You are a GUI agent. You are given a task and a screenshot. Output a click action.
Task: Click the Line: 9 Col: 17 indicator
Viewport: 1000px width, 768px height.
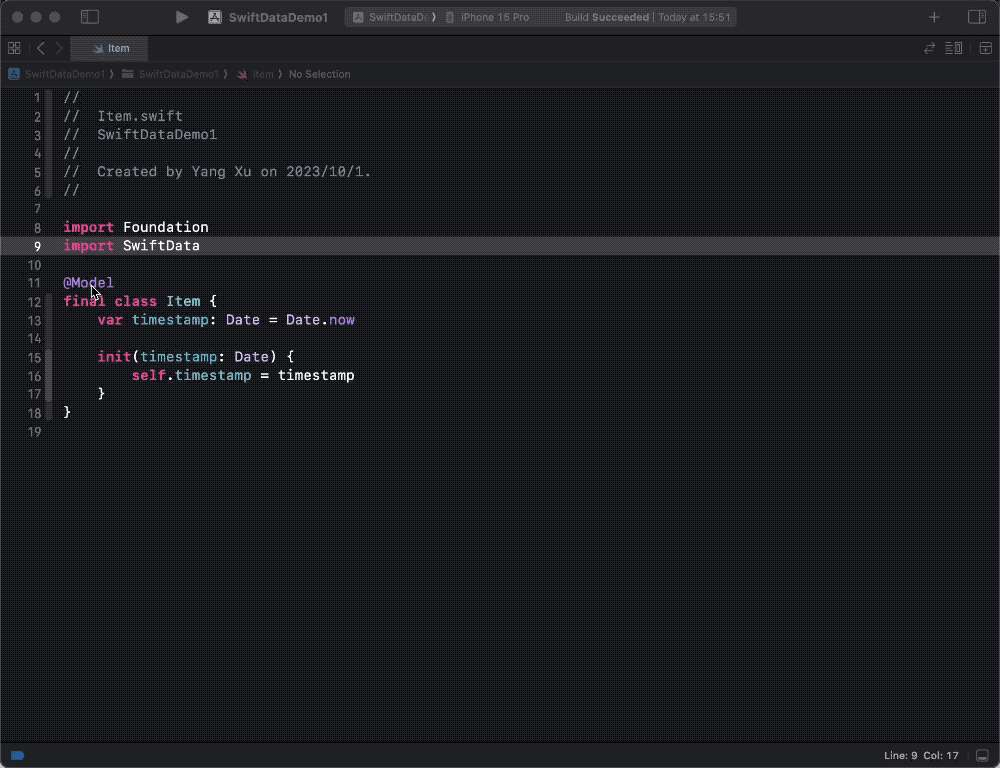click(x=923, y=755)
